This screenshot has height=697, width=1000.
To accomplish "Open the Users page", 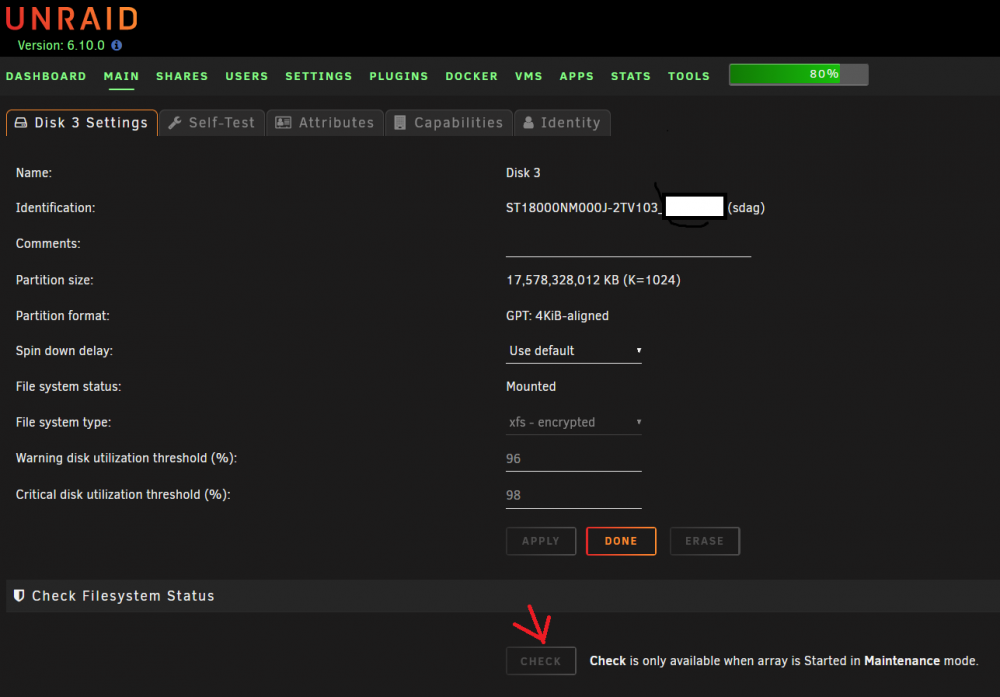I will [247, 76].
